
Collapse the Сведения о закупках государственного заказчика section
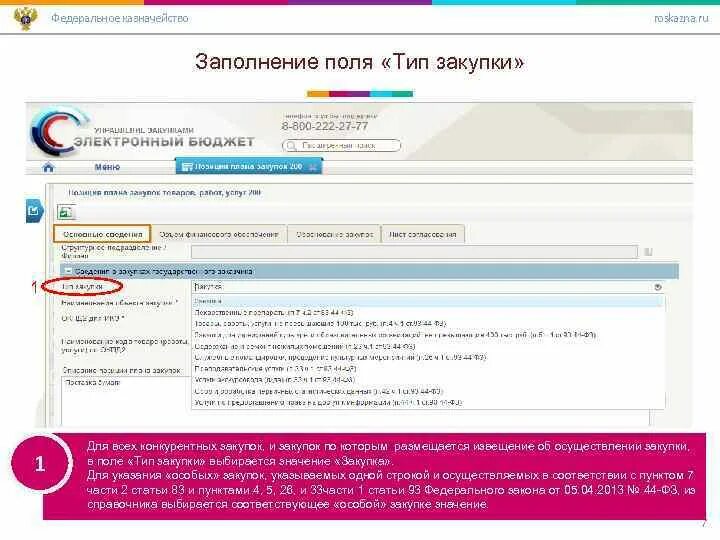tap(68, 271)
